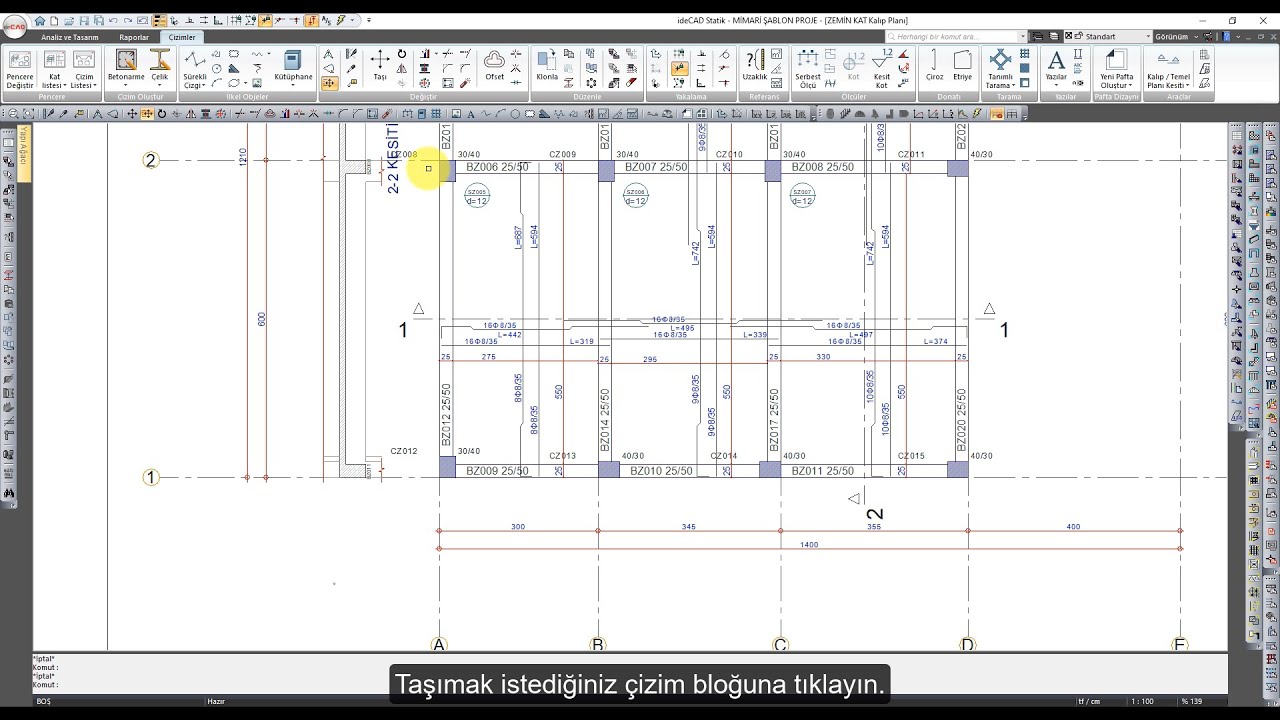Image resolution: width=1280 pixels, height=720 pixels.
Task: Open the Kalıp / Temel Planı Kesiti dropdown
Action: 1168,70
